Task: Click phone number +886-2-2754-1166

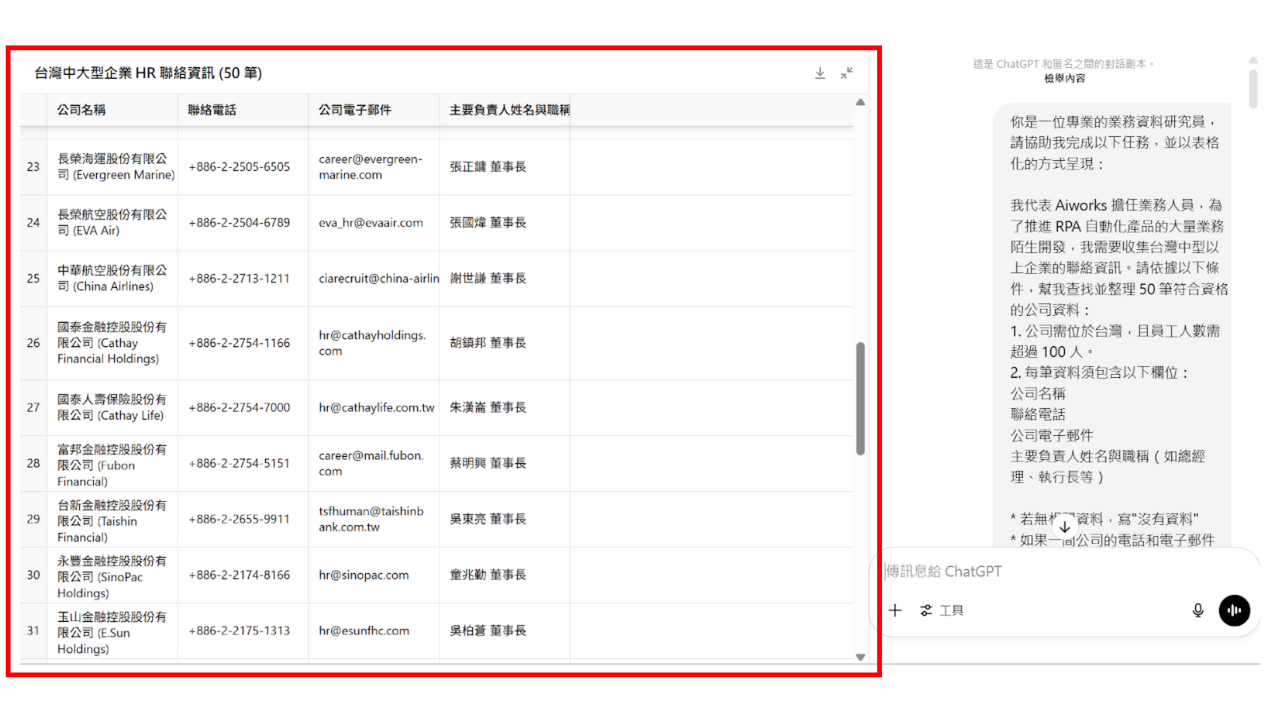Action: pyautogui.click(x=239, y=343)
